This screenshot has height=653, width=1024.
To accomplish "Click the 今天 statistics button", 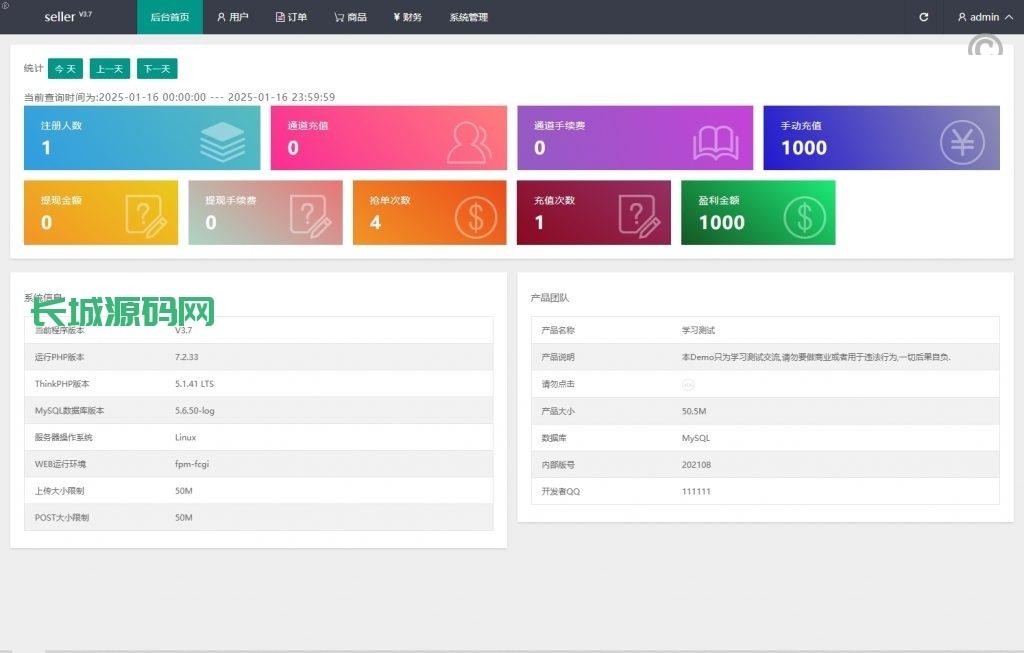I will [x=65, y=68].
